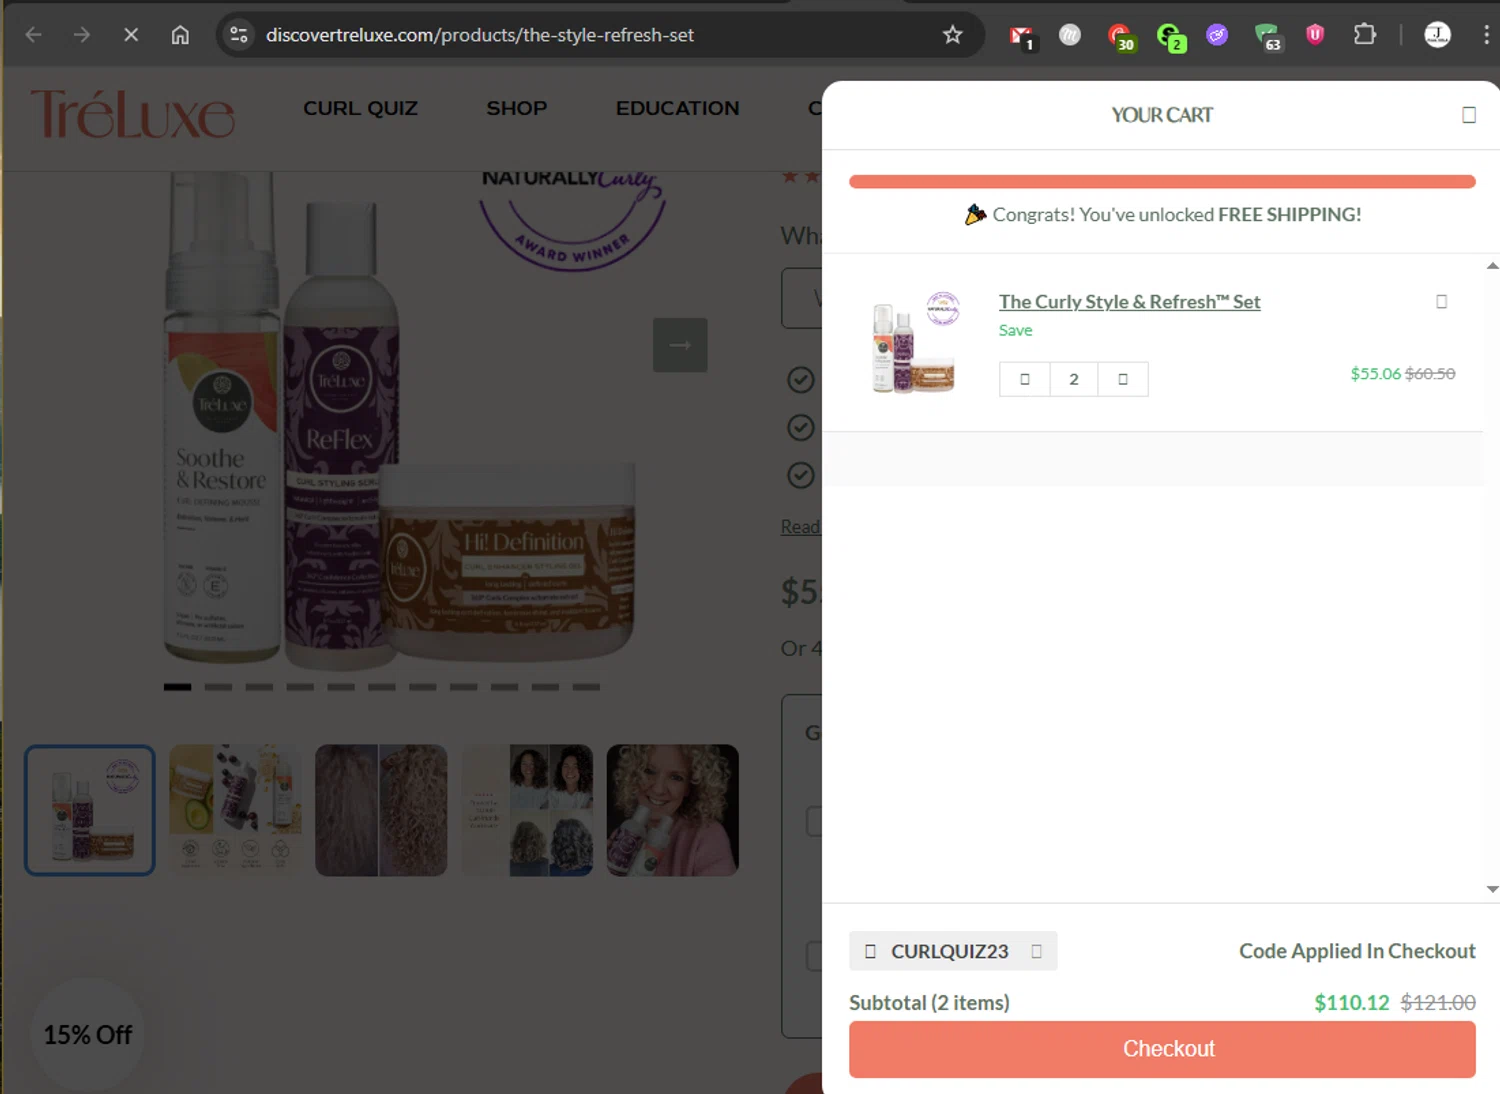Increase cart item quantity
Viewport: 1500px width, 1094px height.
[1123, 379]
